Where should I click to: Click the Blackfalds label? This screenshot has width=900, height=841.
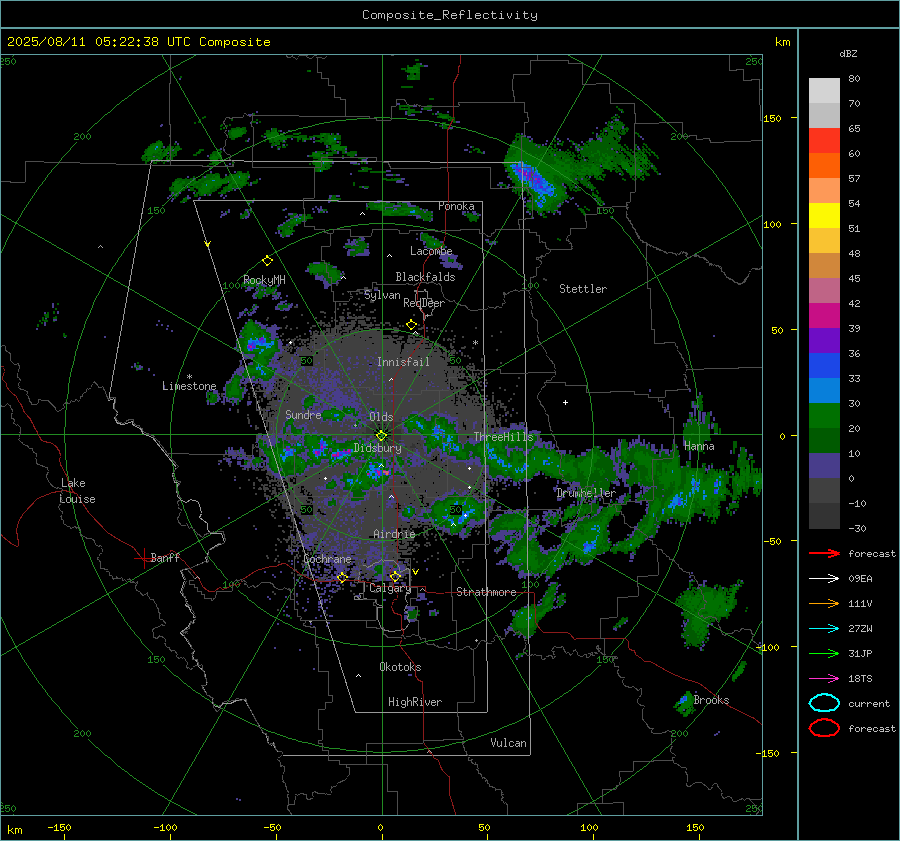click(425, 277)
